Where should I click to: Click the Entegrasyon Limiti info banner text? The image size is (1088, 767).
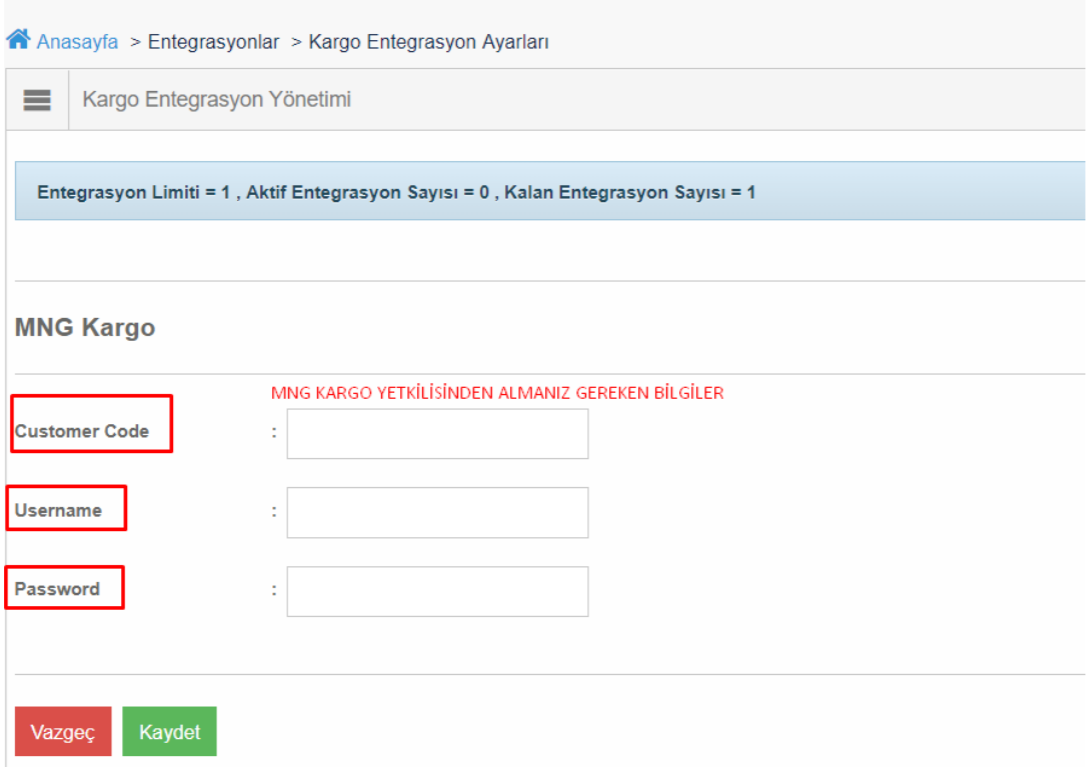[x=396, y=192]
